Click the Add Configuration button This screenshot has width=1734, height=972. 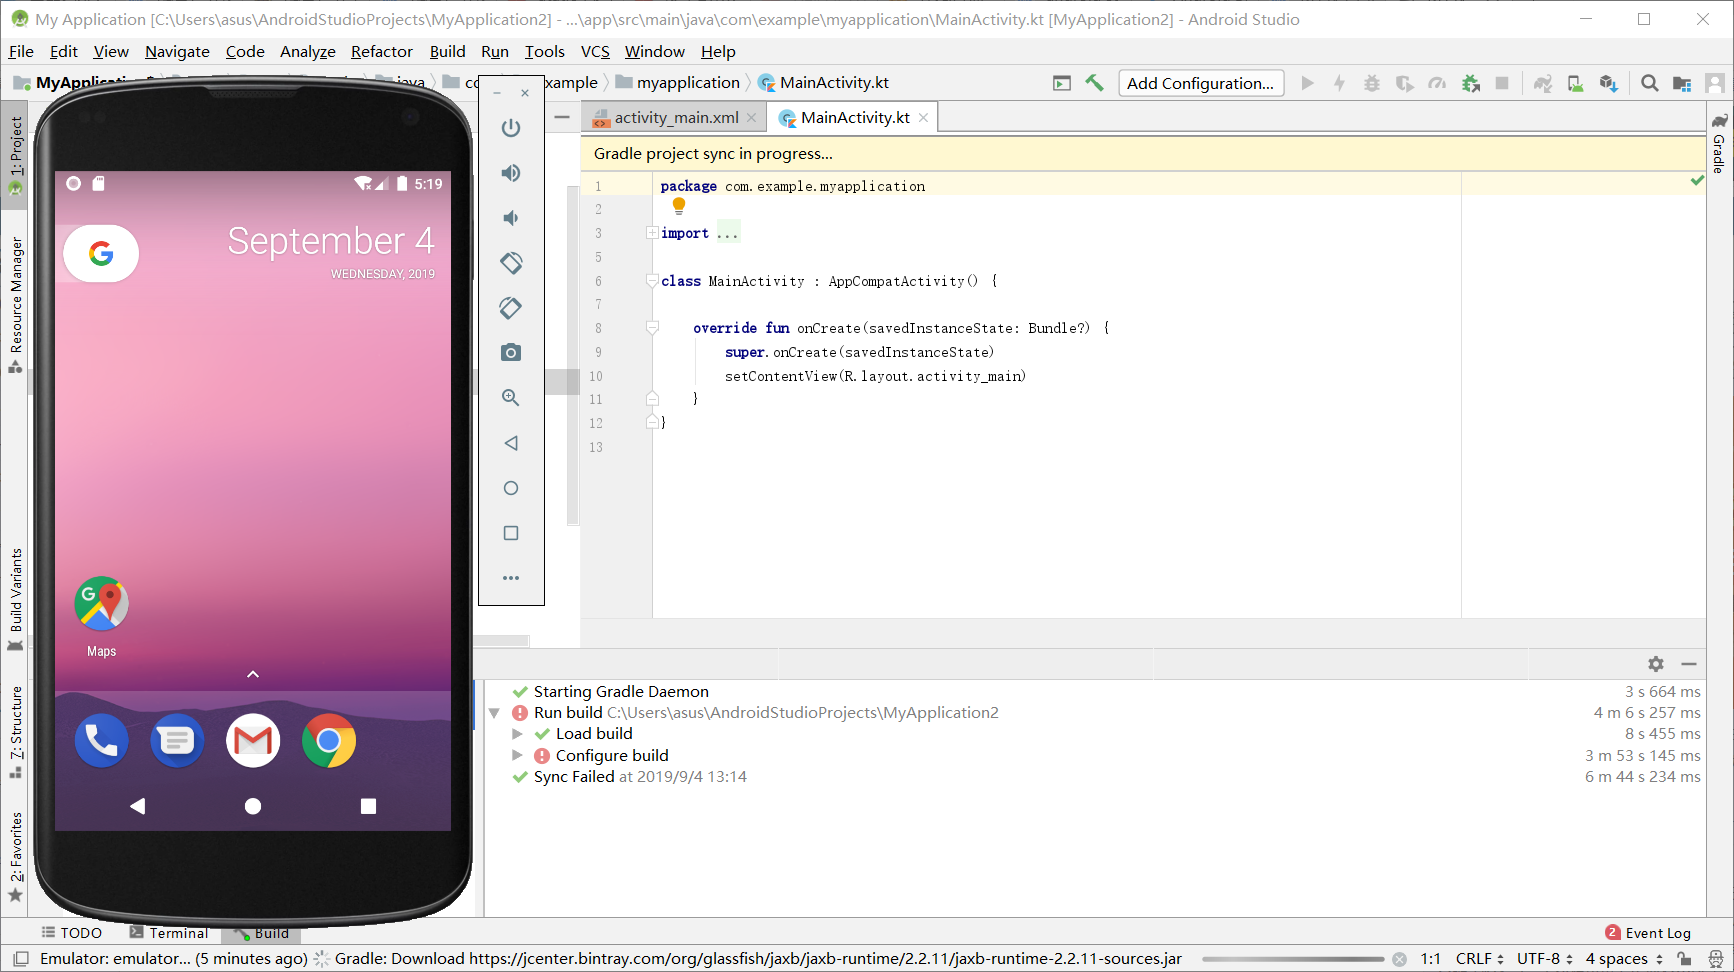1200,83
